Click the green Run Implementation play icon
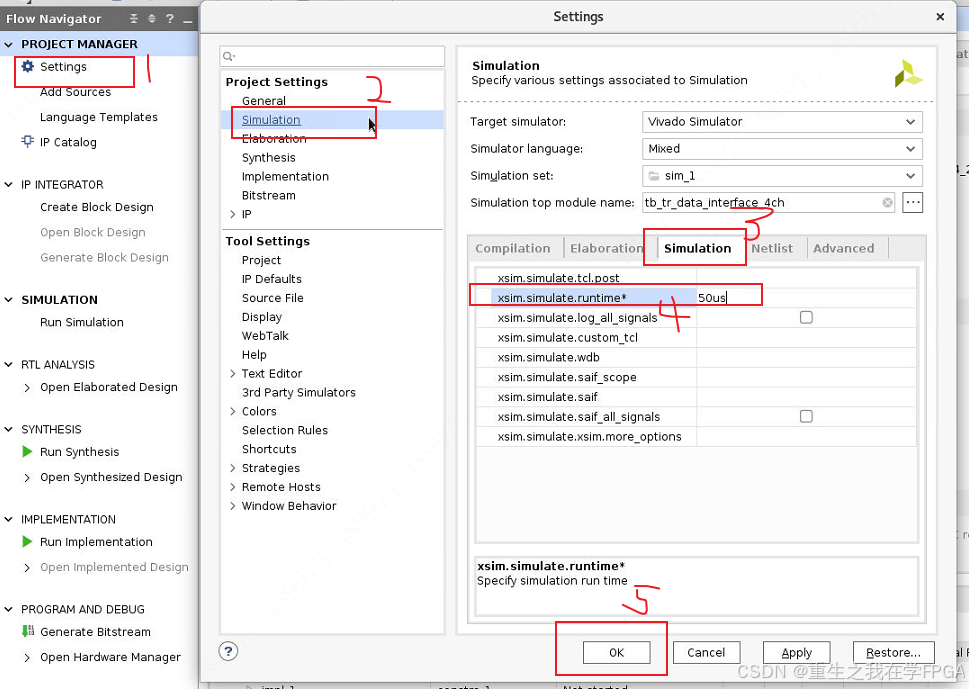 [x=27, y=542]
